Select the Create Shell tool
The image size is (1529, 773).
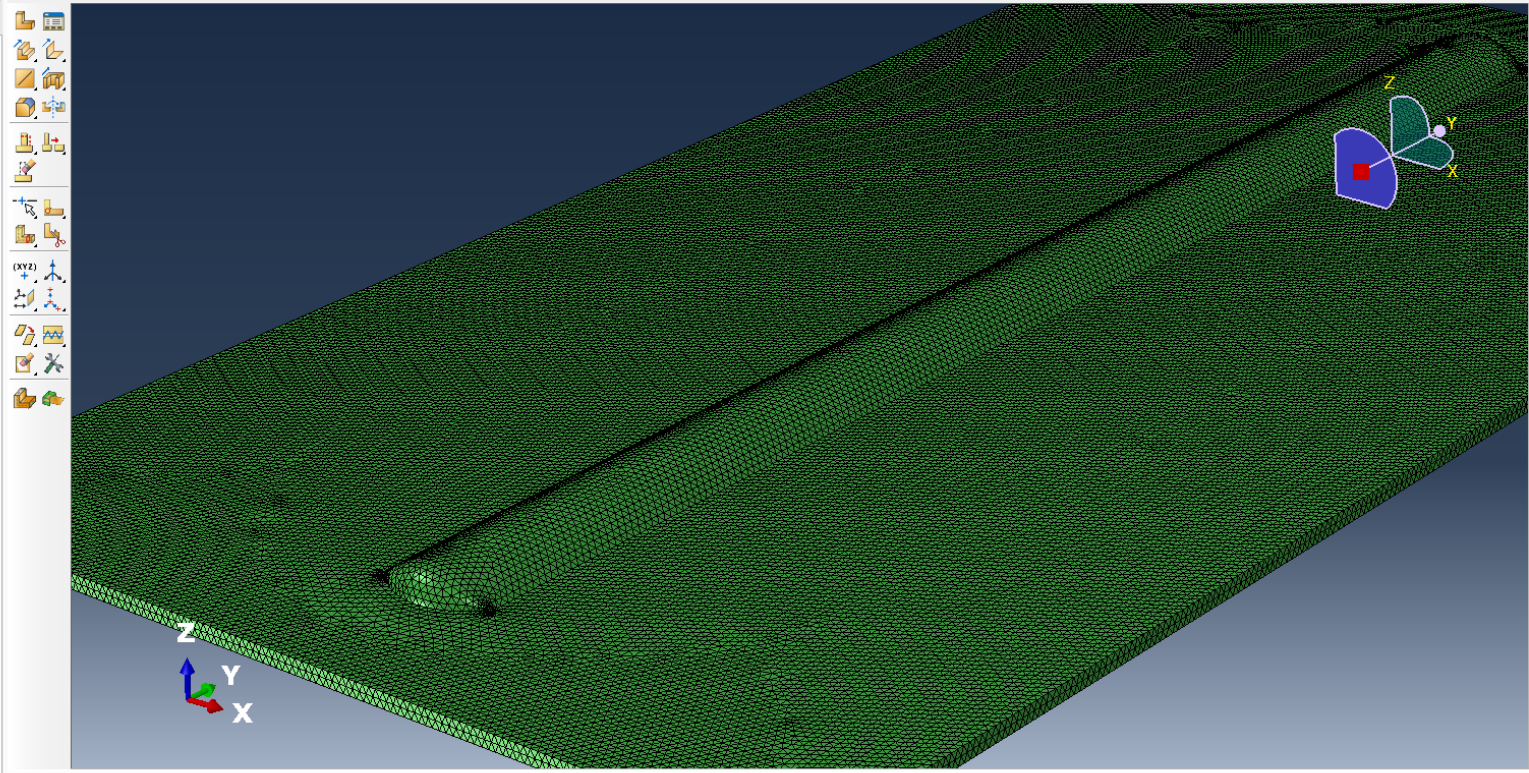[54, 48]
